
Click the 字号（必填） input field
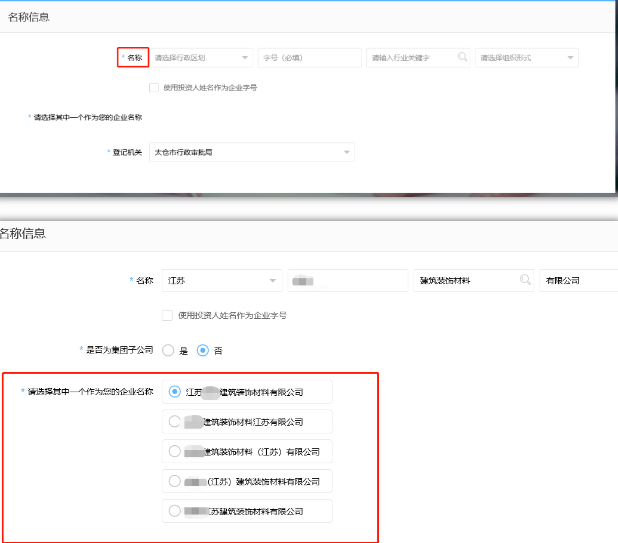coord(309,58)
